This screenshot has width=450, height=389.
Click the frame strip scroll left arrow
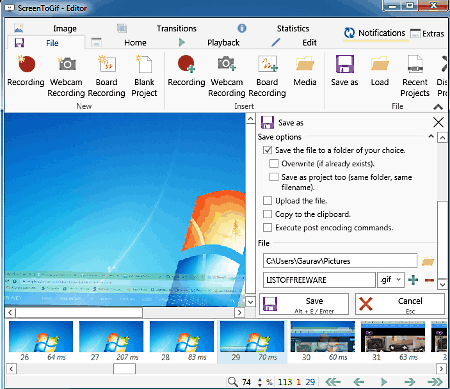coord(11,369)
